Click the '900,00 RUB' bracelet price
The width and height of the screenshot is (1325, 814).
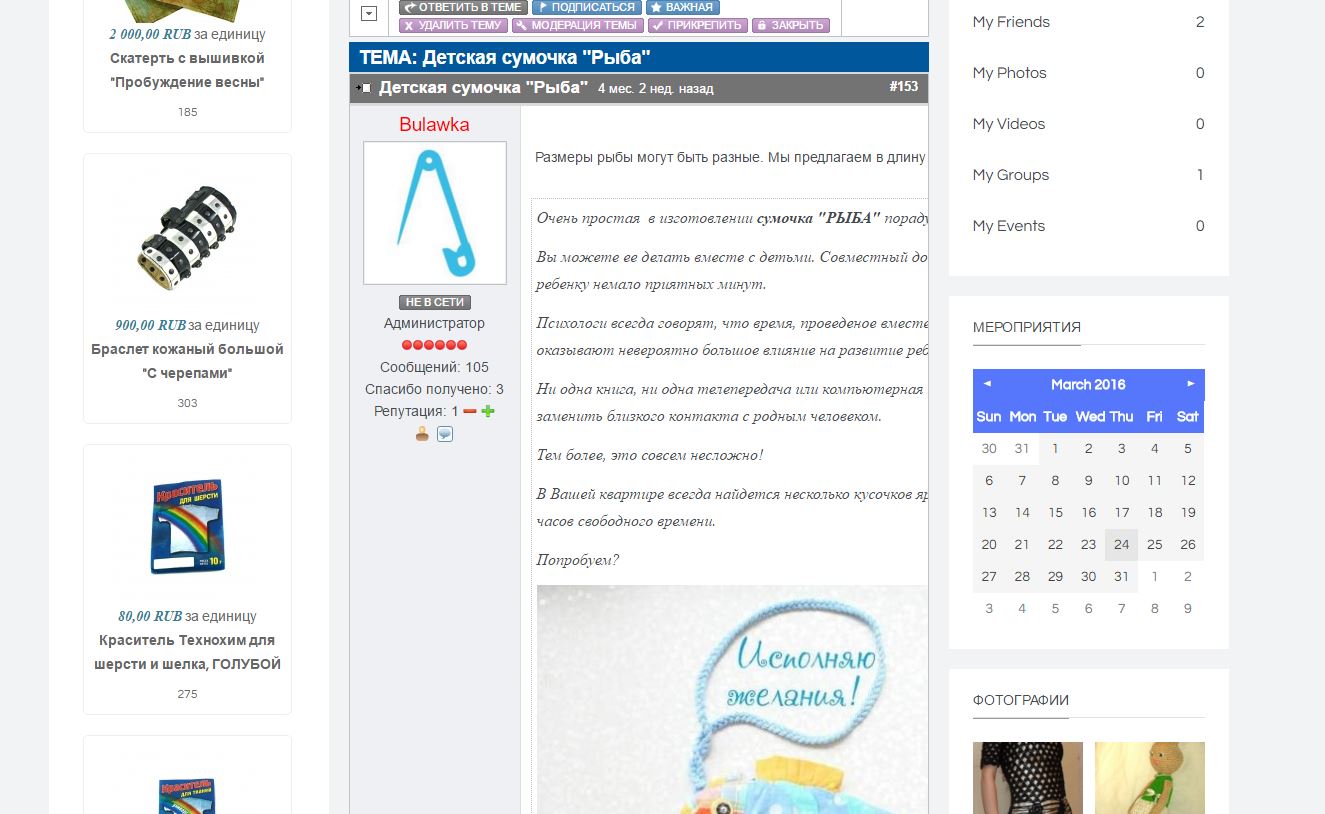click(x=151, y=325)
